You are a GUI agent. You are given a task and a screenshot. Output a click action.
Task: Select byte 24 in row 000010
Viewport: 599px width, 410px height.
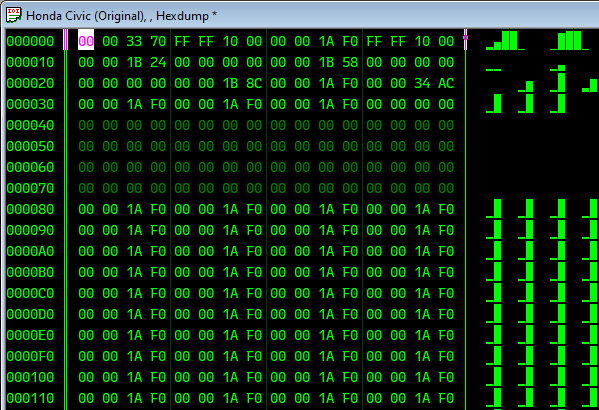coord(158,62)
